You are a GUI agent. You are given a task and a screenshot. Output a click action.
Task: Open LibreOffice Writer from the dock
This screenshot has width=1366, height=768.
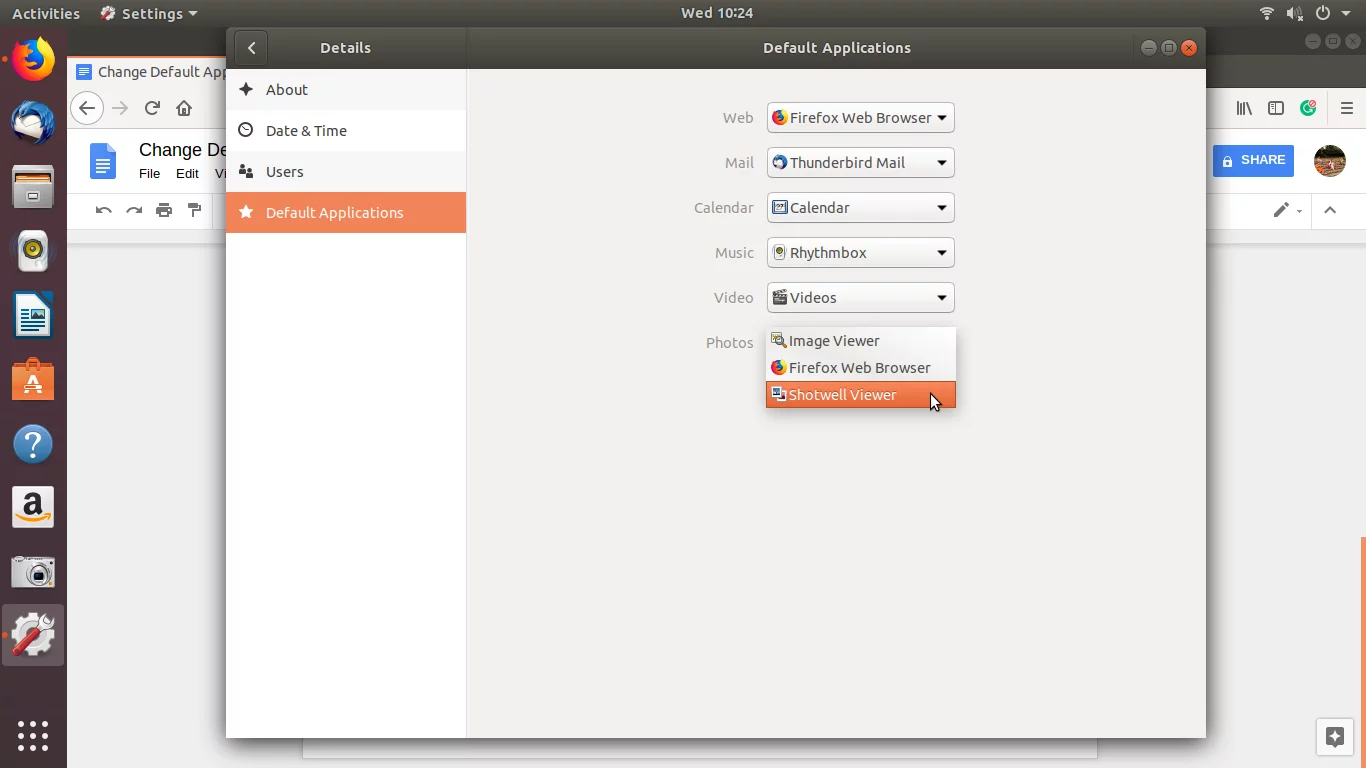[x=33, y=317]
